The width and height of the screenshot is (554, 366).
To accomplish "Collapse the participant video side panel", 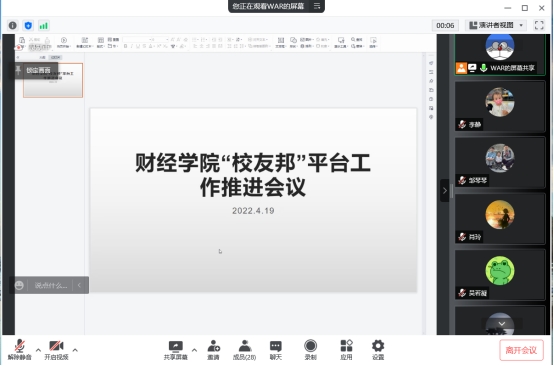I will [444, 190].
